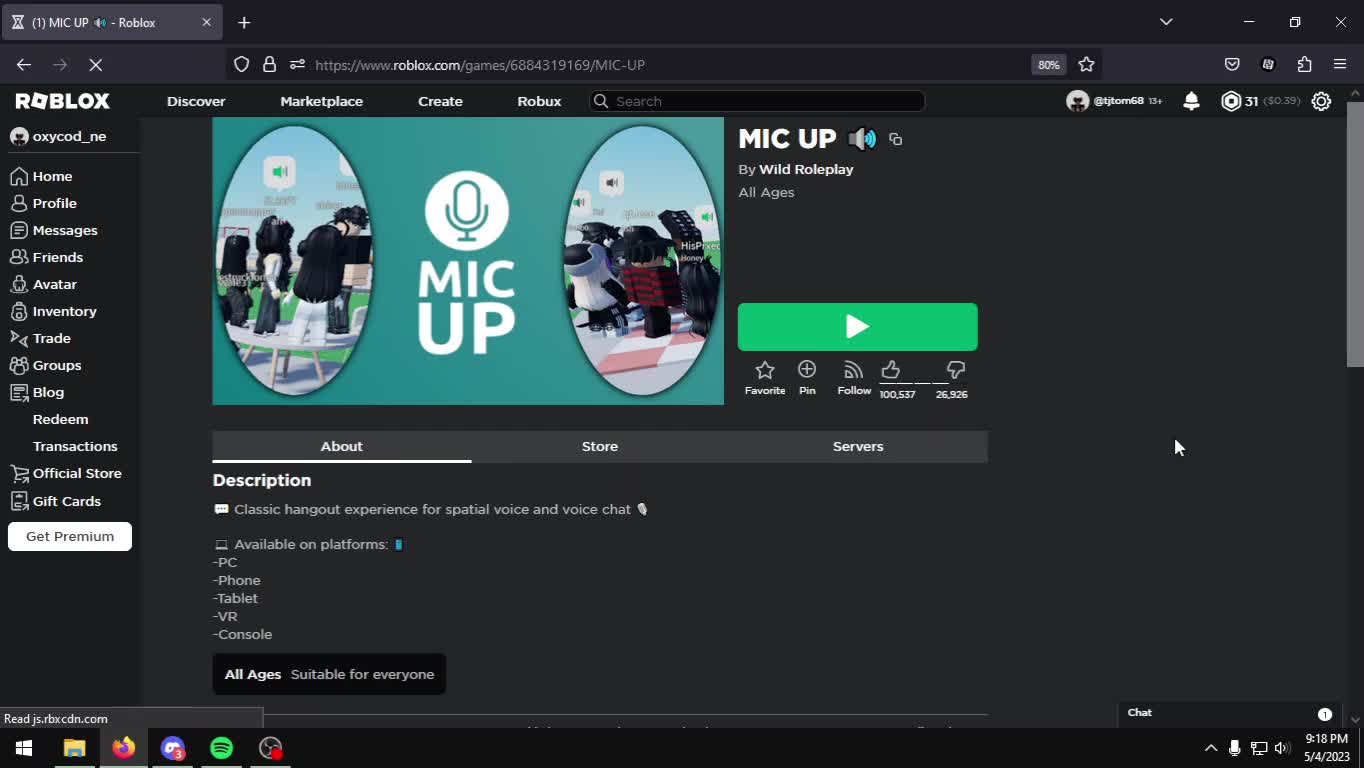Image resolution: width=1364 pixels, height=768 pixels.
Task: Follow the MIC UP experience
Action: click(853, 371)
